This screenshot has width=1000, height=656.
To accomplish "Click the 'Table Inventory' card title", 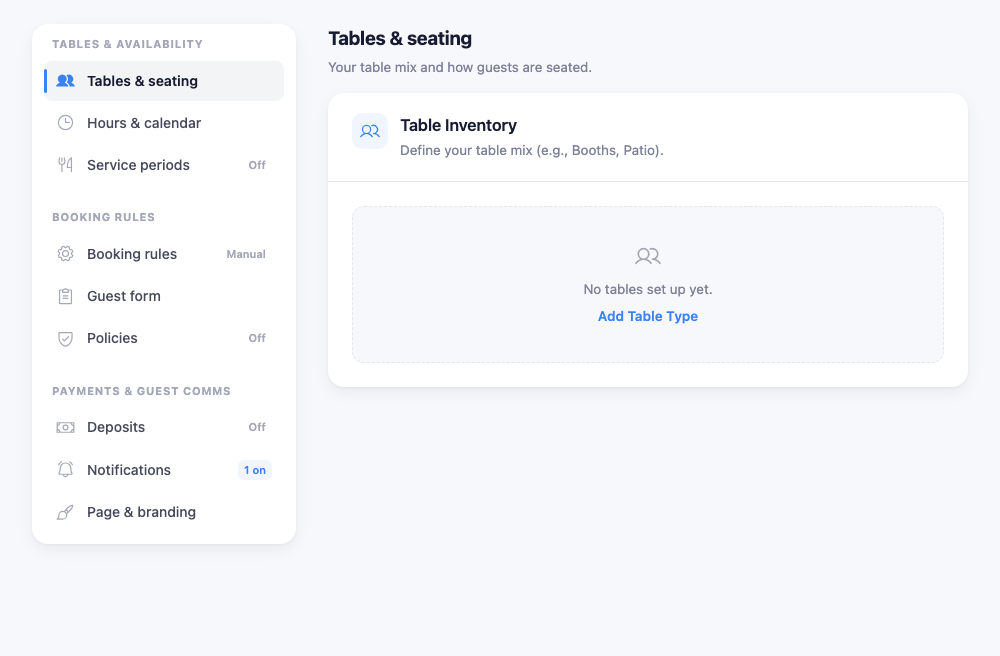I will pyautogui.click(x=459, y=126).
